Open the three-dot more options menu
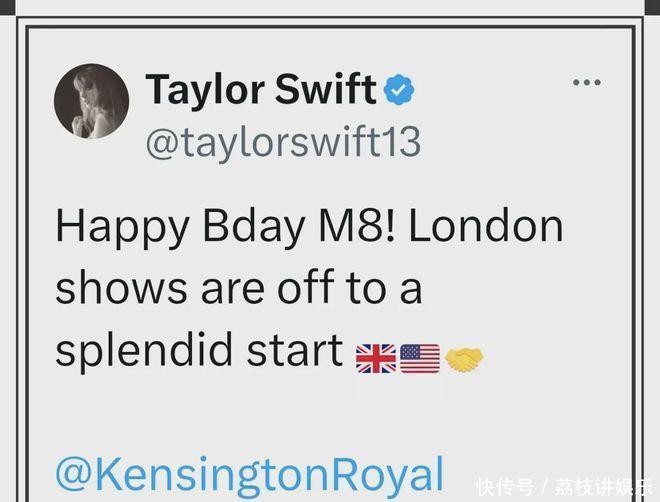This screenshot has width=660, height=502. point(587,82)
